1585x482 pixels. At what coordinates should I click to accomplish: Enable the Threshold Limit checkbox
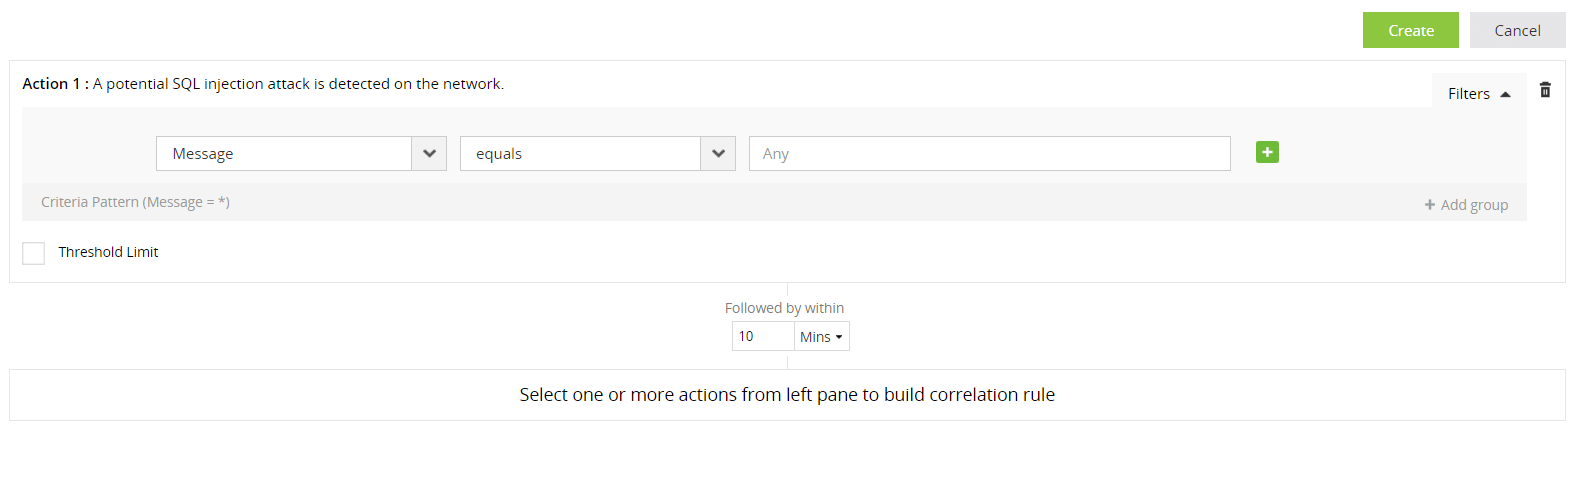click(34, 253)
